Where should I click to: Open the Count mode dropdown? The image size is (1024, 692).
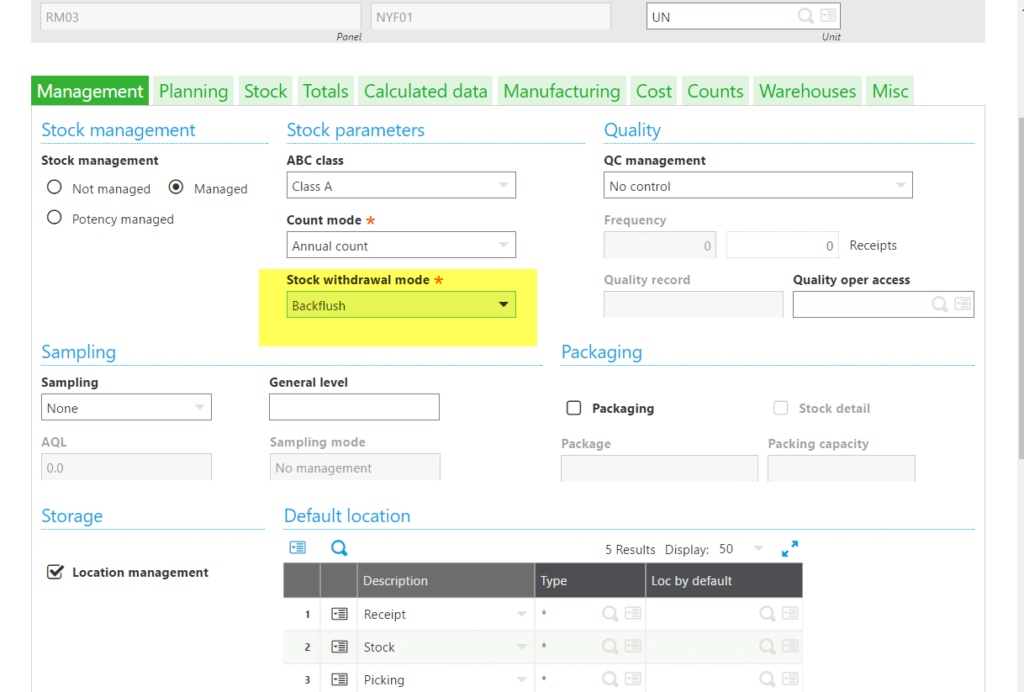click(504, 244)
